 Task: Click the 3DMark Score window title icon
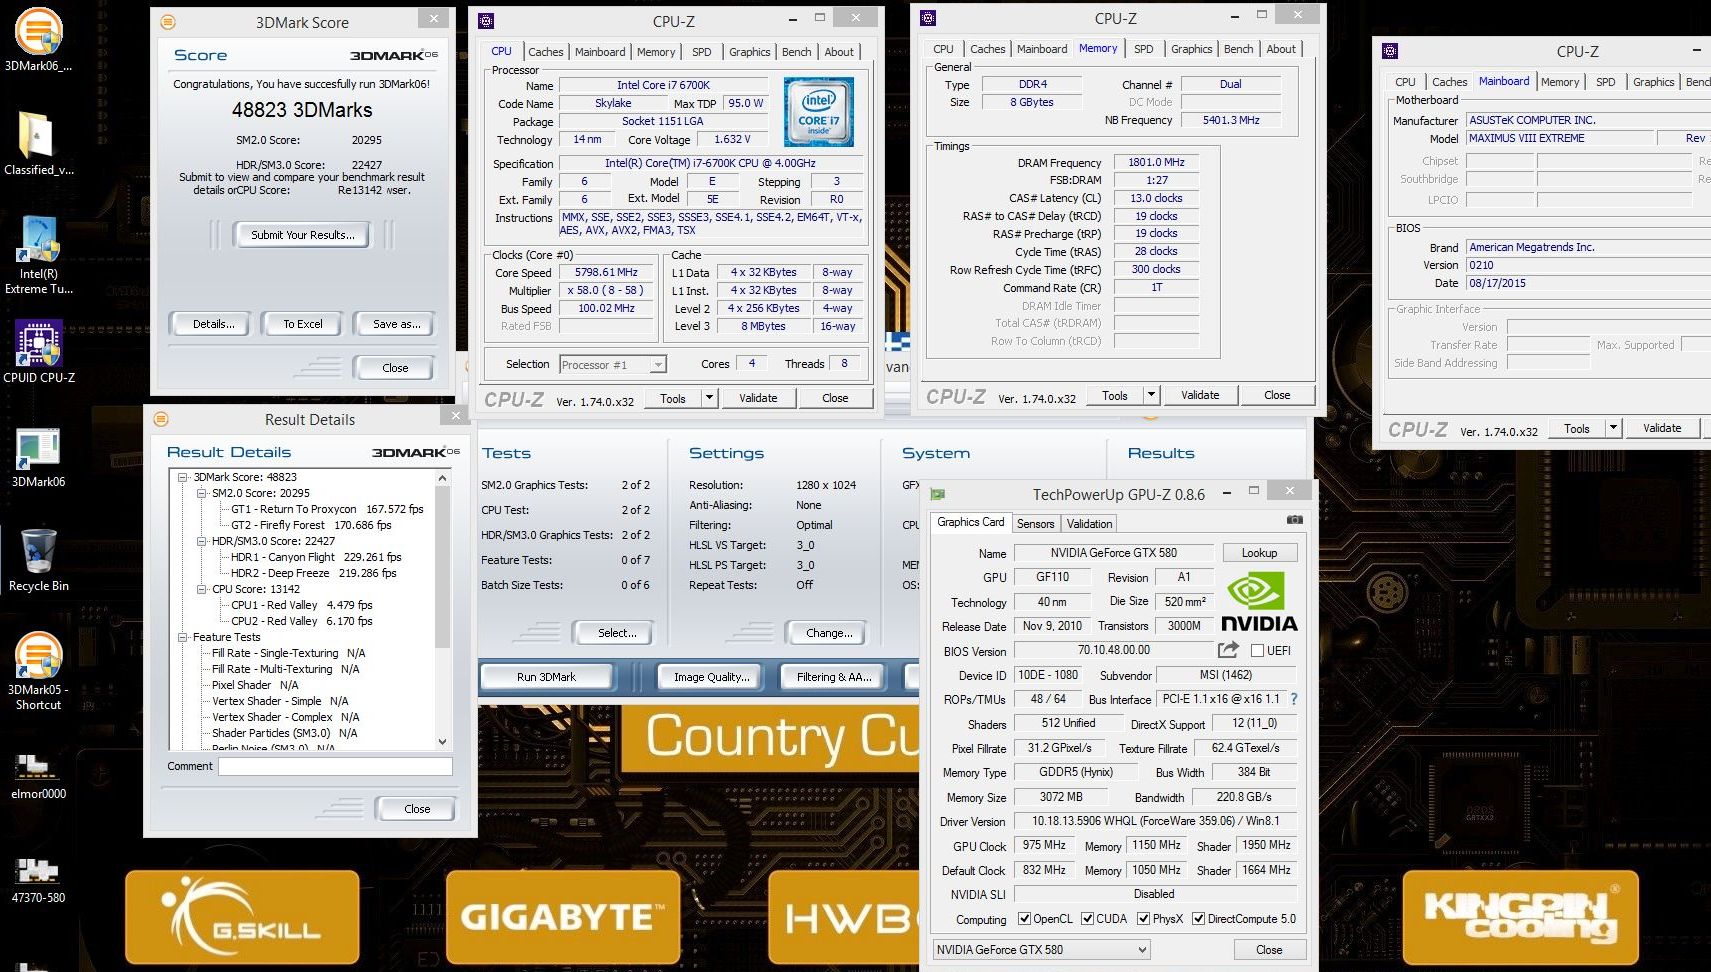(x=168, y=22)
